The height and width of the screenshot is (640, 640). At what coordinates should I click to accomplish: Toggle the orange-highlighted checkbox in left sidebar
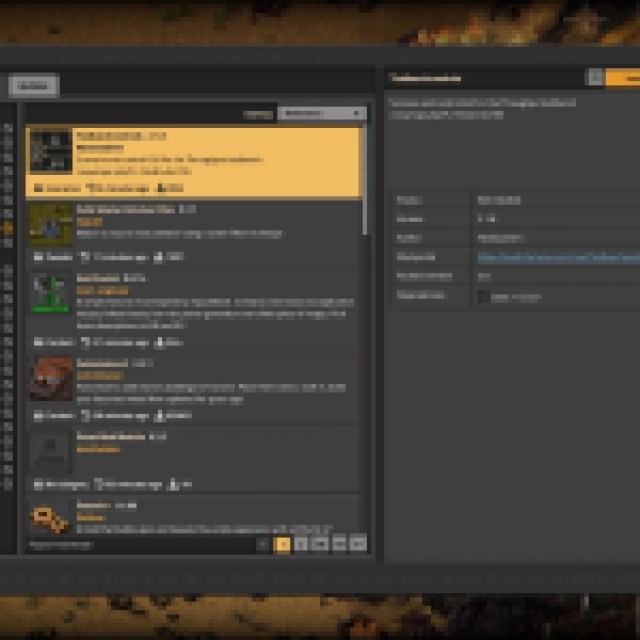(8, 228)
